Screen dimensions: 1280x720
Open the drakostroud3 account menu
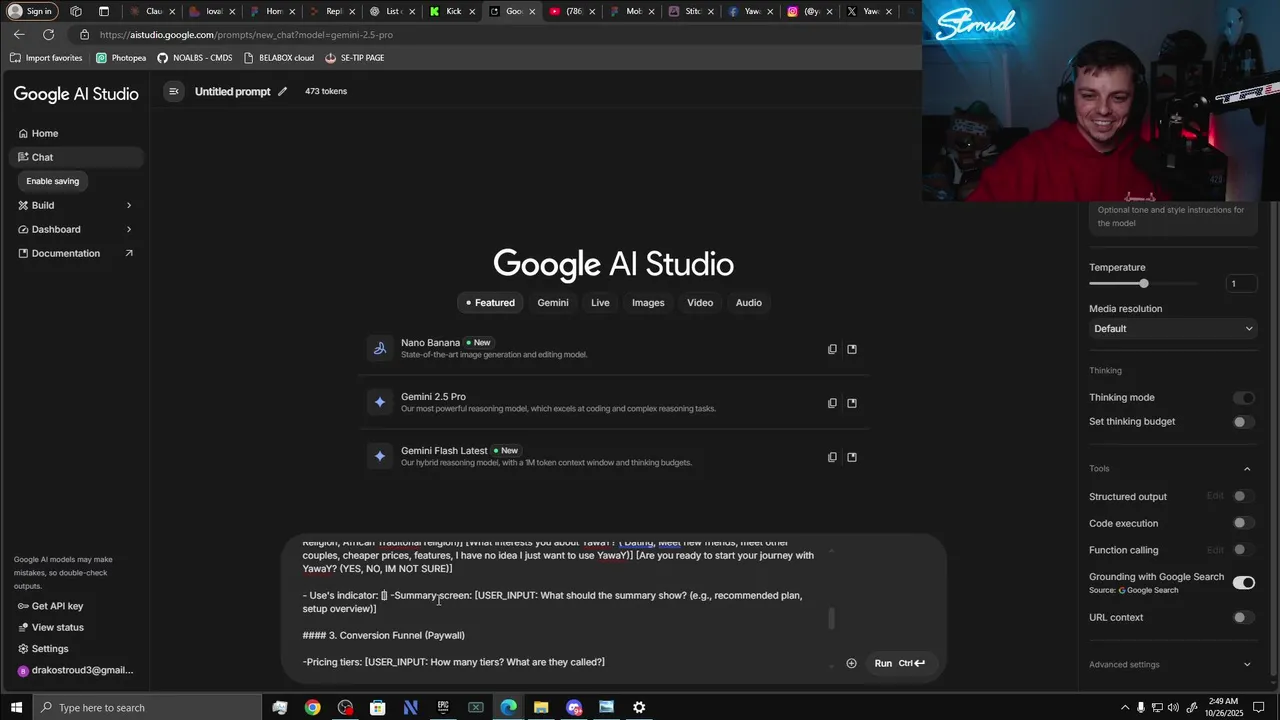[77, 670]
